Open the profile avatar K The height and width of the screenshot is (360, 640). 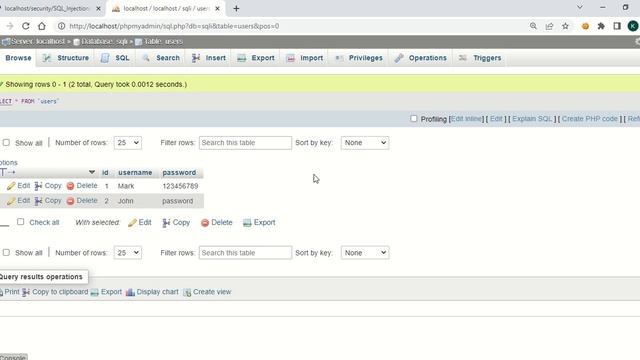click(x=633, y=26)
